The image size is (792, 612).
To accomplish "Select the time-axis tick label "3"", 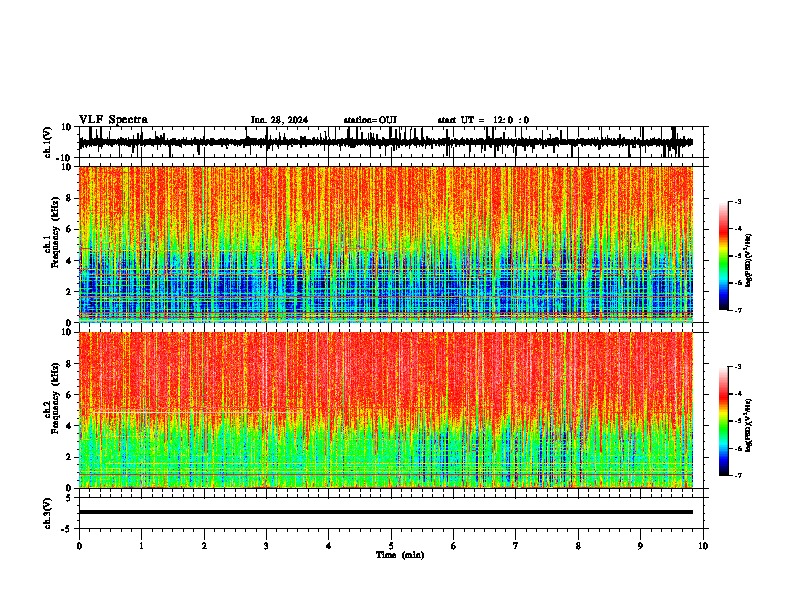I will click(x=266, y=546).
